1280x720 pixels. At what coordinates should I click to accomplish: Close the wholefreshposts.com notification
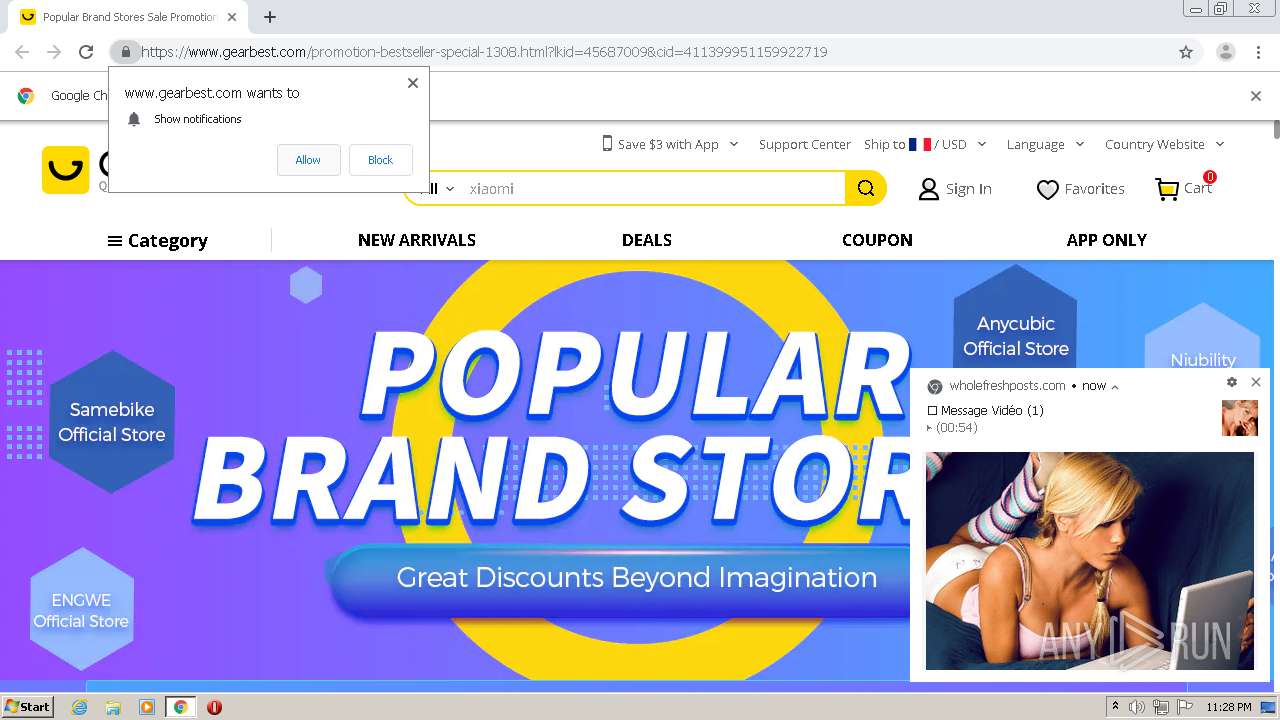click(x=1256, y=382)
